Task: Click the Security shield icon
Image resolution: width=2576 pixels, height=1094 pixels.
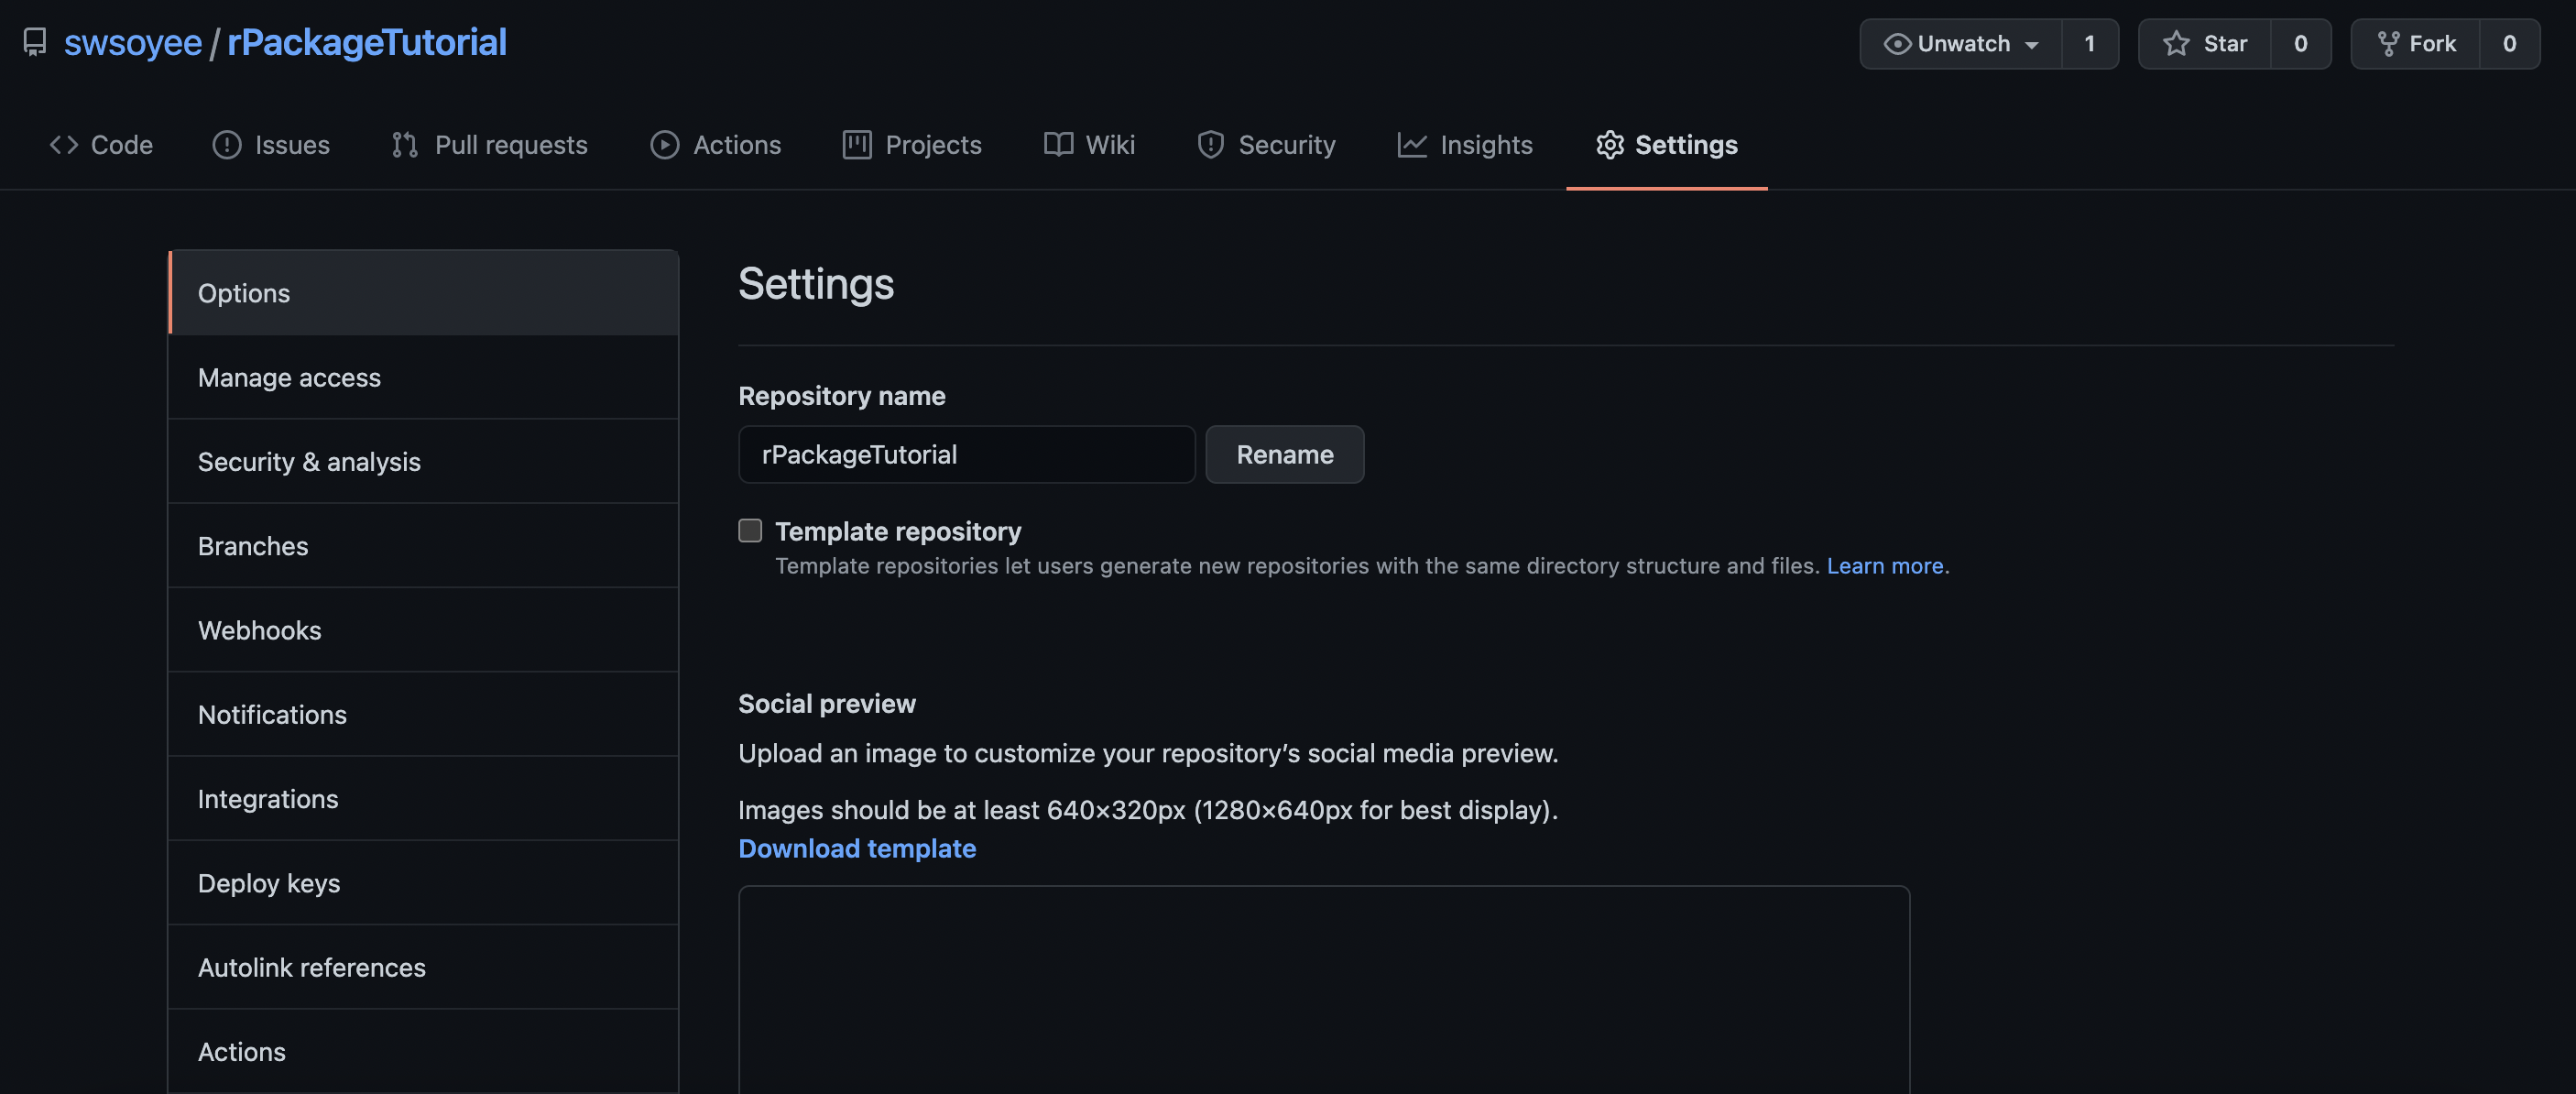Action: (1210, 145)
